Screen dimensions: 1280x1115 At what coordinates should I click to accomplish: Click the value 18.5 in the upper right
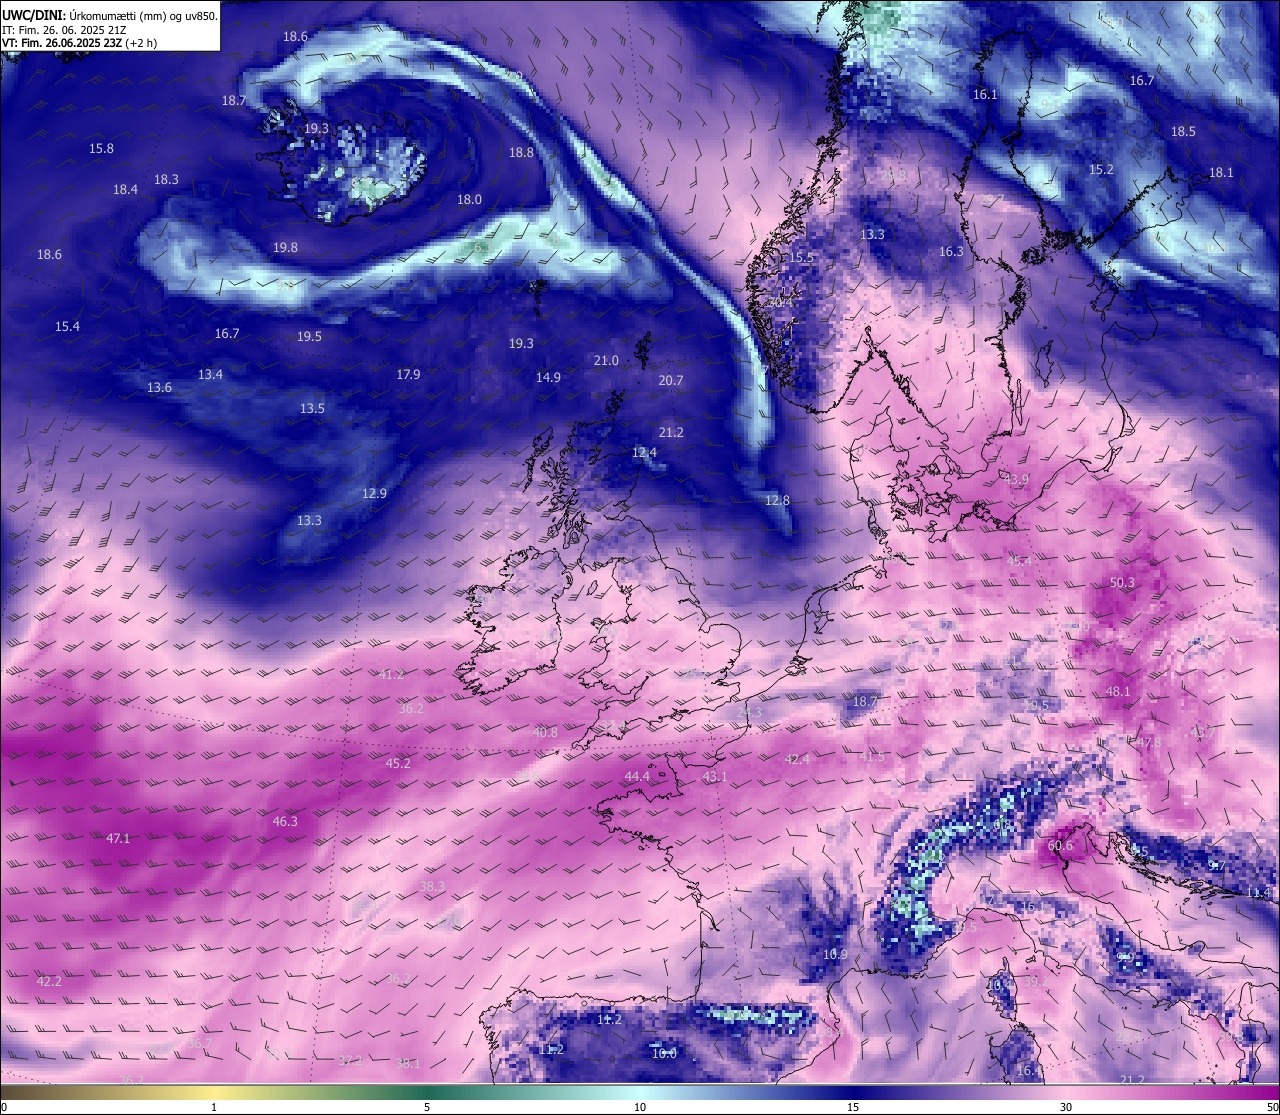coord(1183,131)
